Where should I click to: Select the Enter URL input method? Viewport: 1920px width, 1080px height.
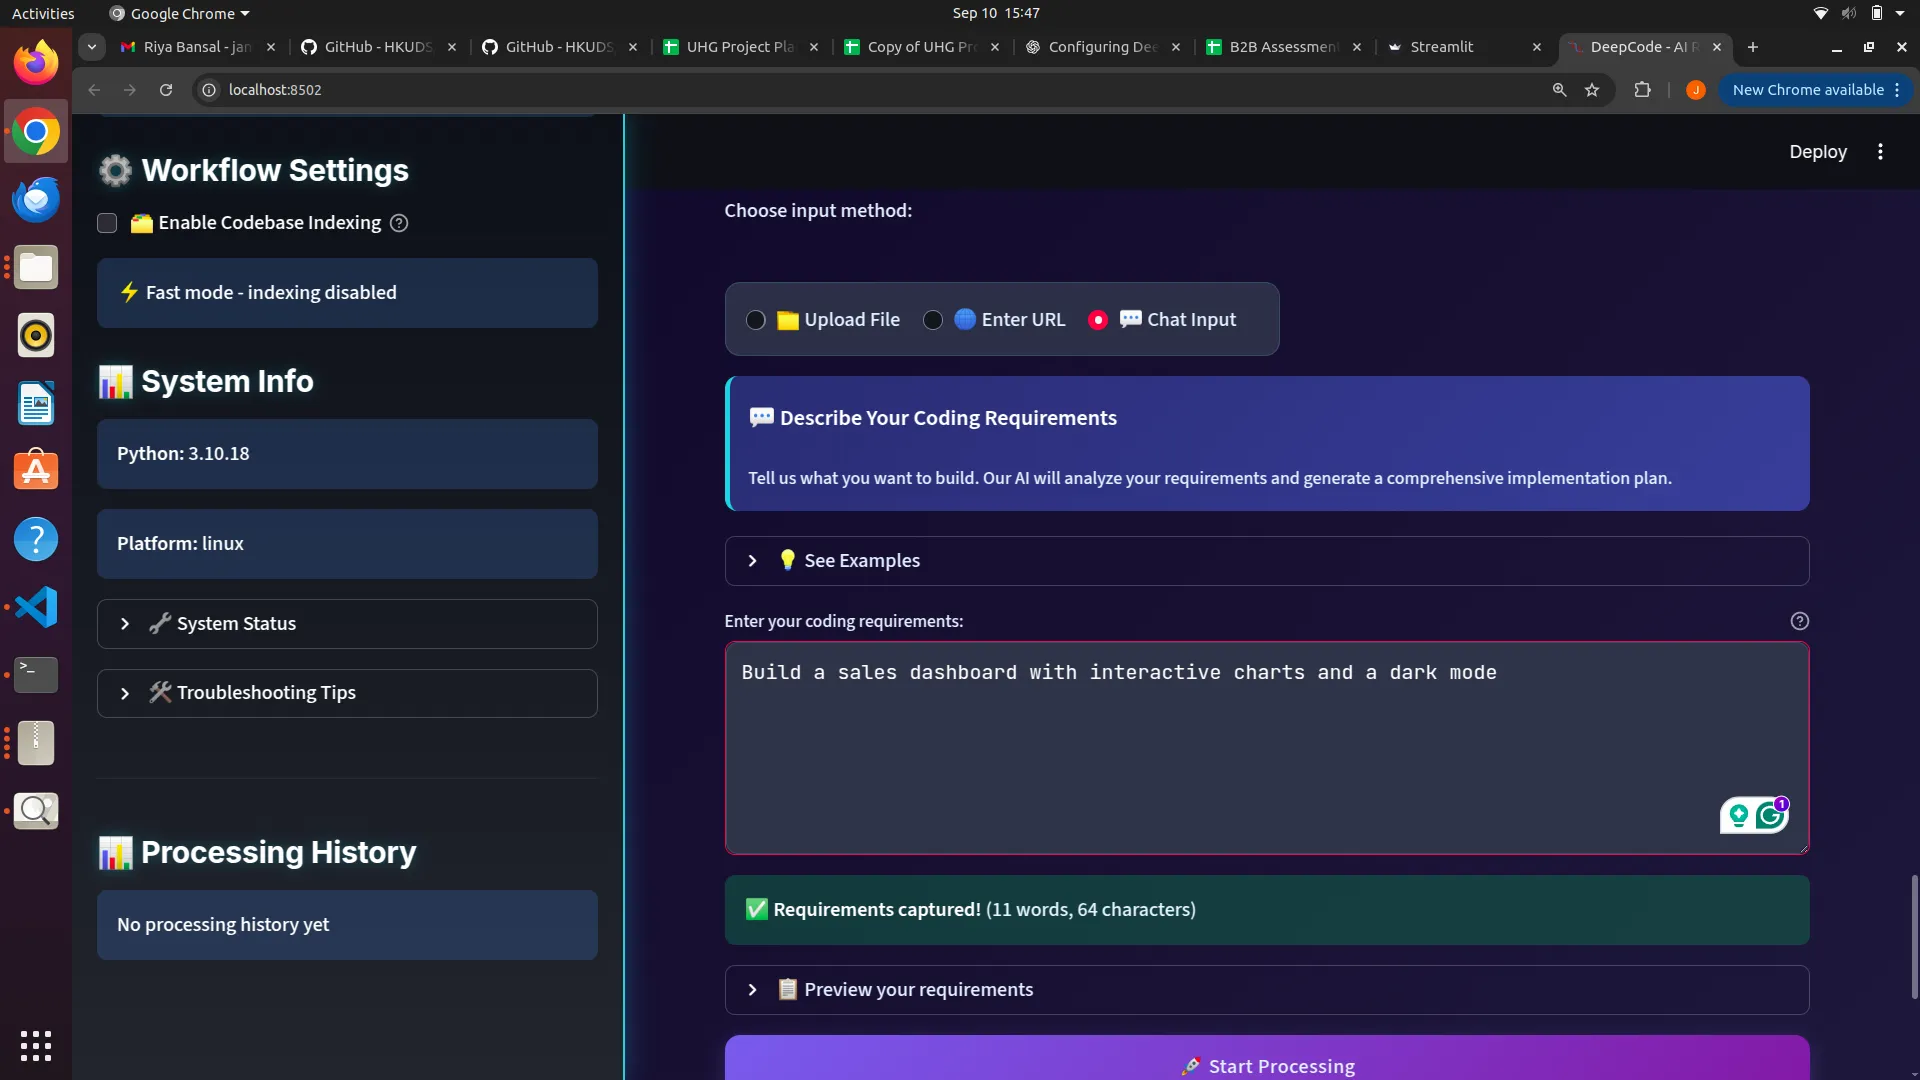click(933, 319)
